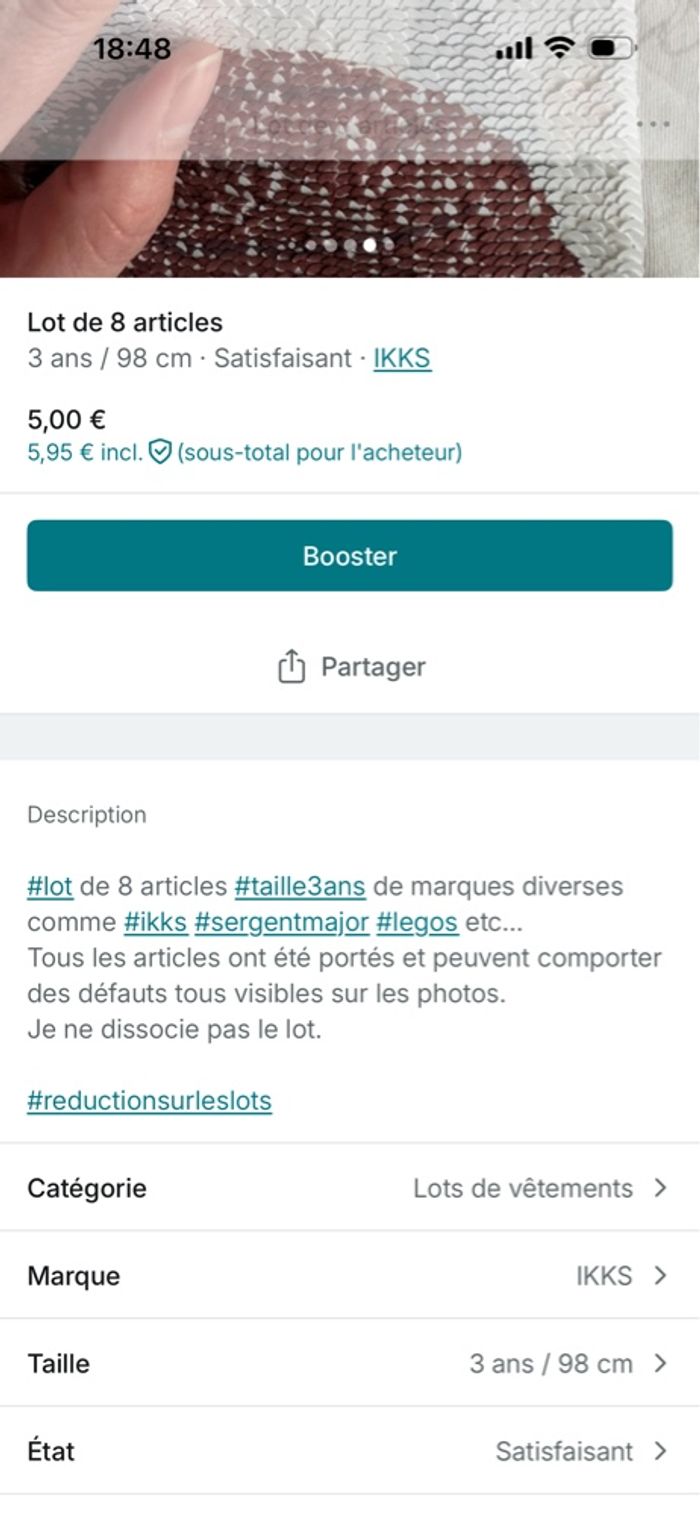Tap the buyer protection shield icon
700x1515 pixels.
pyautogui.click(x=160, y=452)
